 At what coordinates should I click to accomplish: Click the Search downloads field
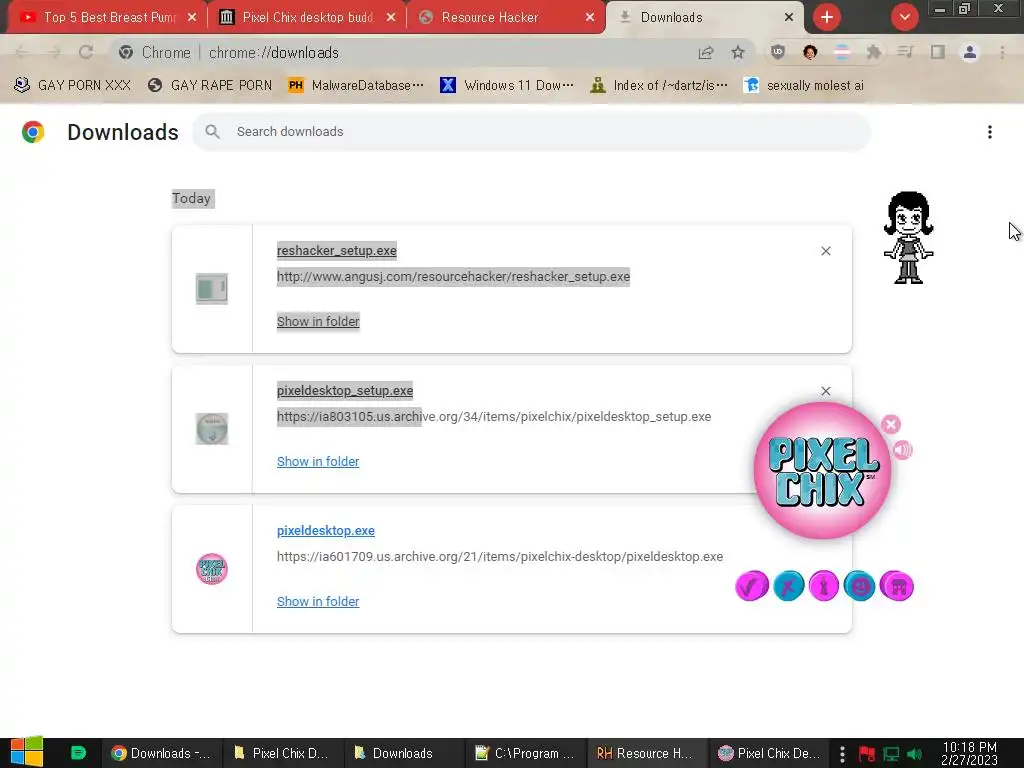pos(531,132)
